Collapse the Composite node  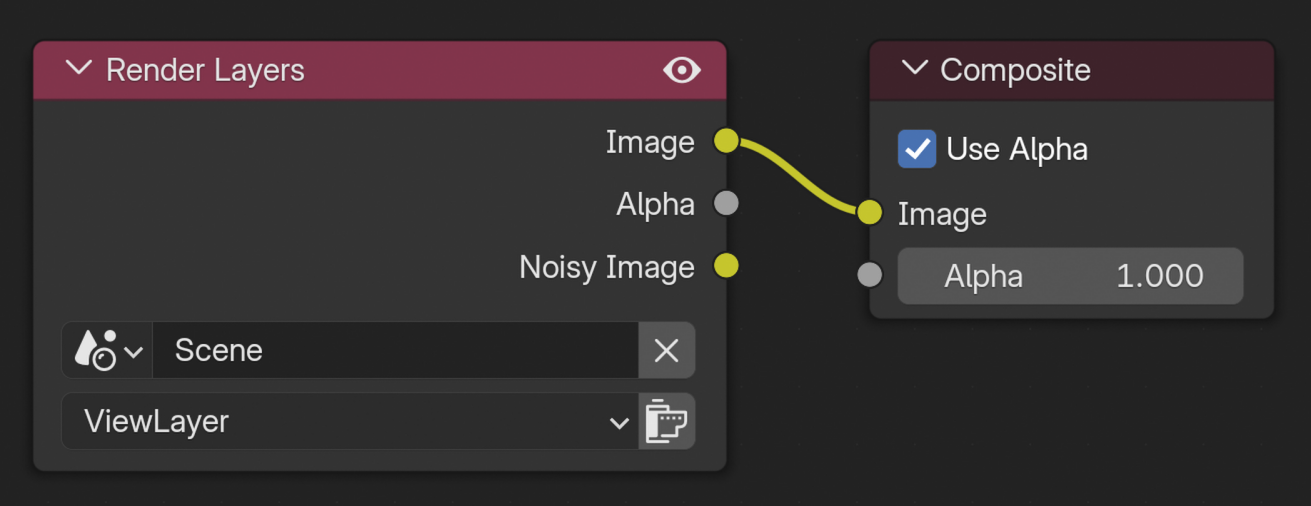click(x=914, y=70)
